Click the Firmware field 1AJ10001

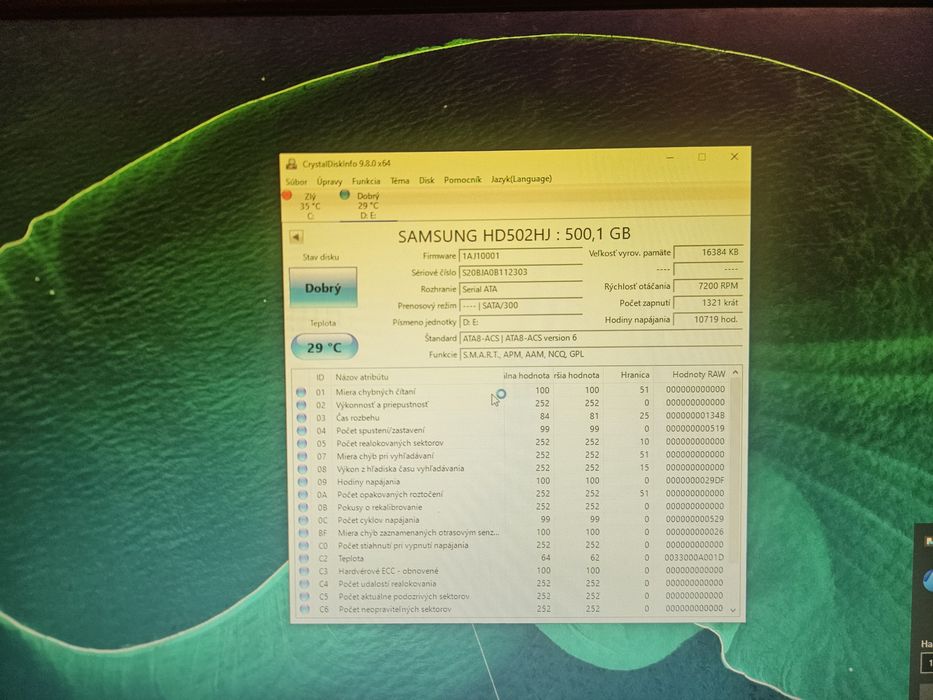click(520, 255)
